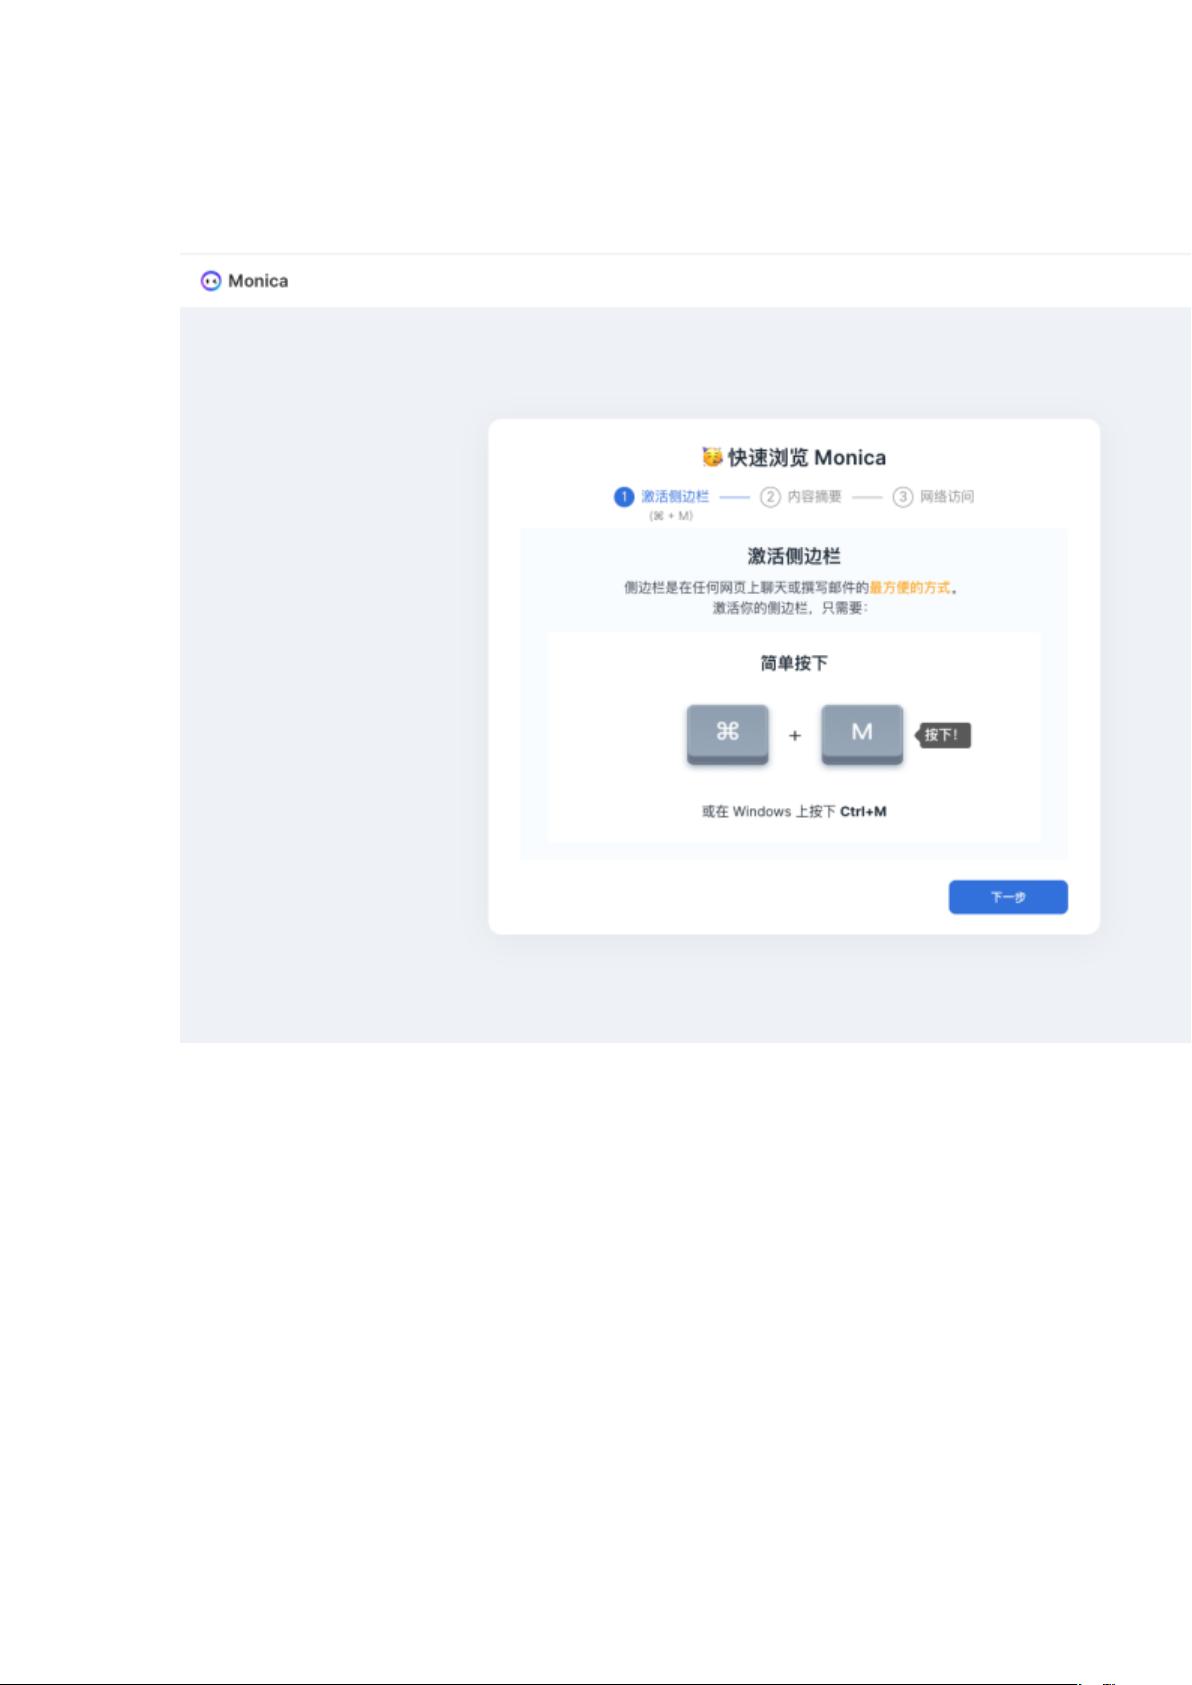Click the 简单按下 text
Viewport: 1192px width, 1685px height.
(794, 663)
